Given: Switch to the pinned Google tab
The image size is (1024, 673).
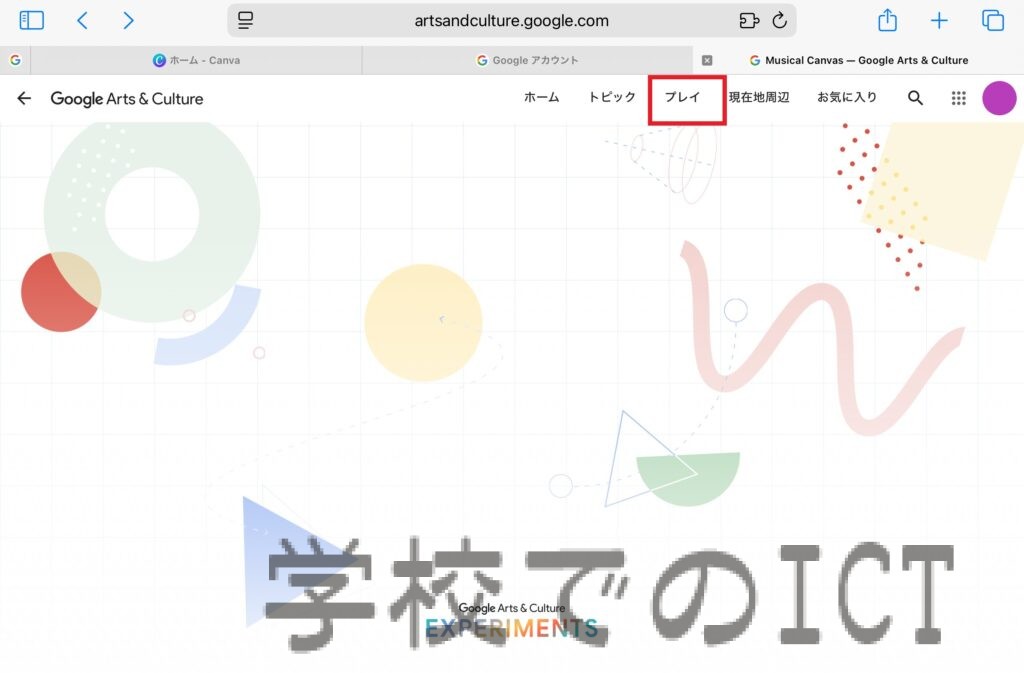Looking at the screenshot, I should [15, 60].
